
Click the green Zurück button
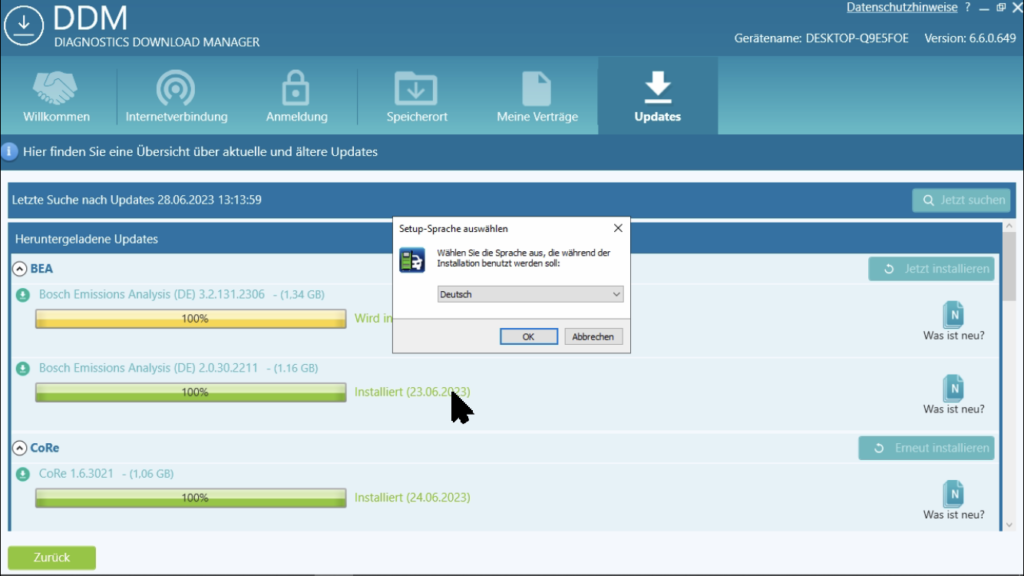pos(52,558)
